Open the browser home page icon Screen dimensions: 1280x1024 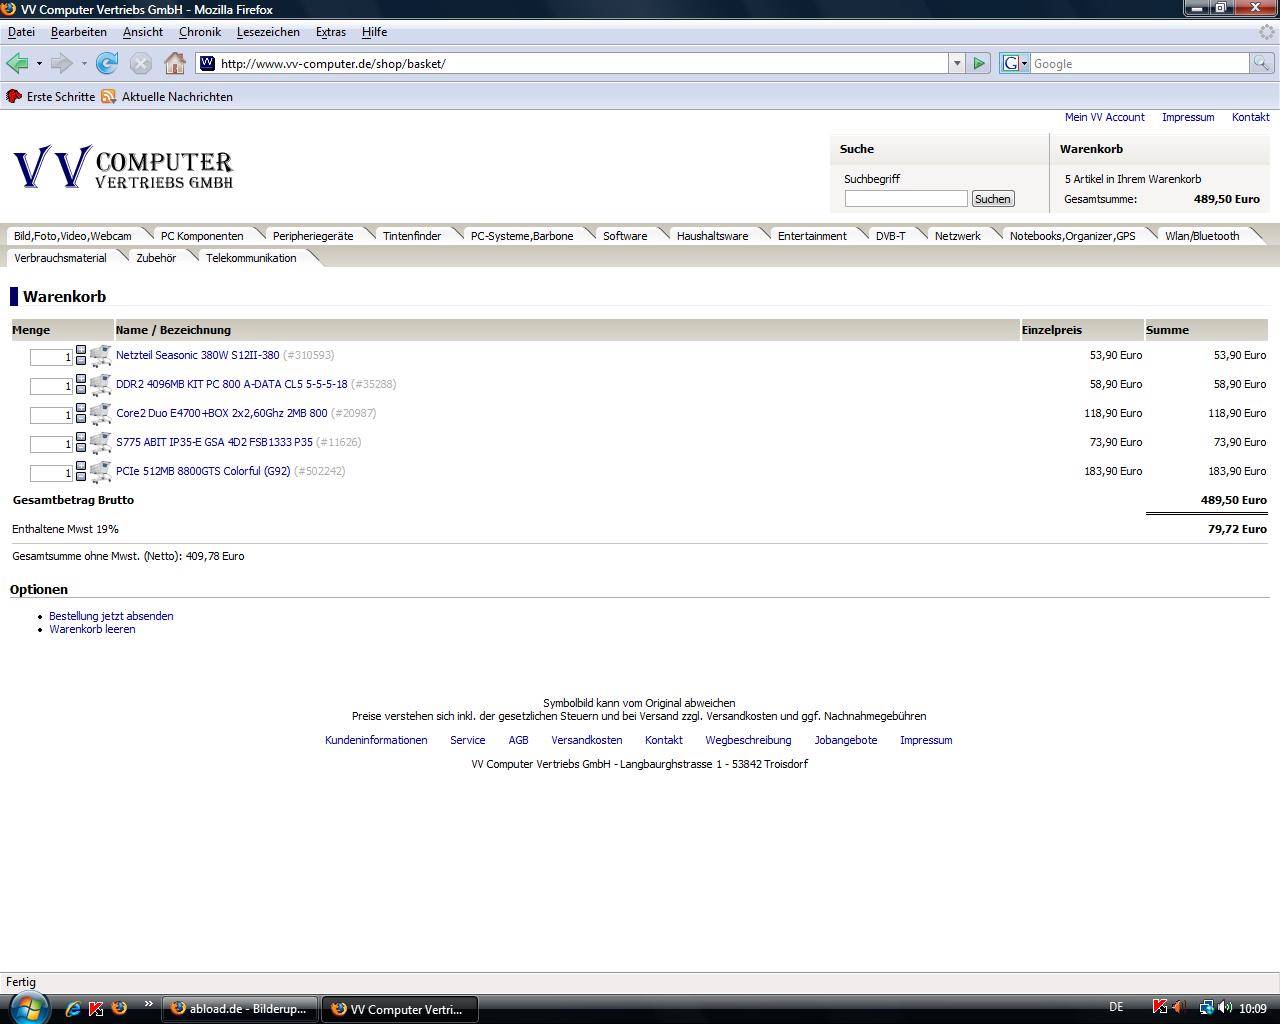tap(175, 63)
